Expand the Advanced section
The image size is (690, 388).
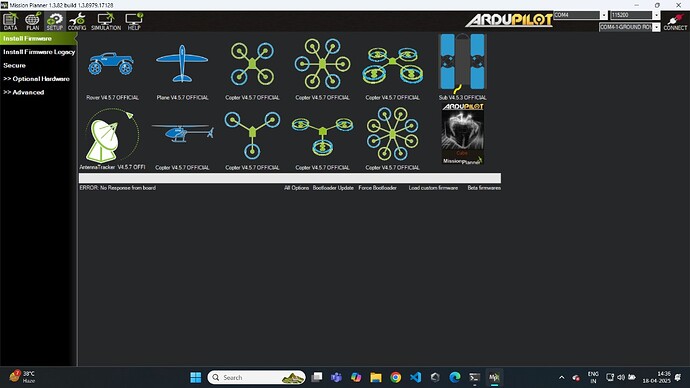coord(24,92)
